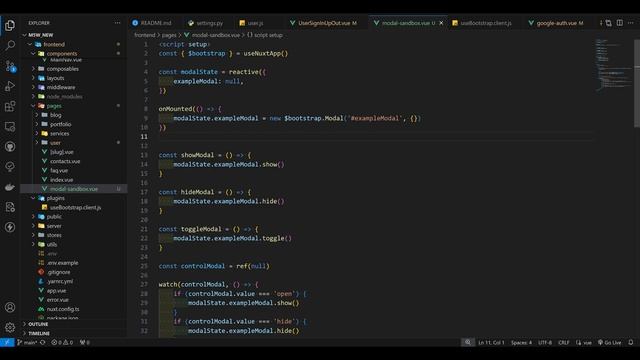Click the remote window indicator in status bar
Screen dimensions: 640x360
pyautogui.click(x=7, y=342)
